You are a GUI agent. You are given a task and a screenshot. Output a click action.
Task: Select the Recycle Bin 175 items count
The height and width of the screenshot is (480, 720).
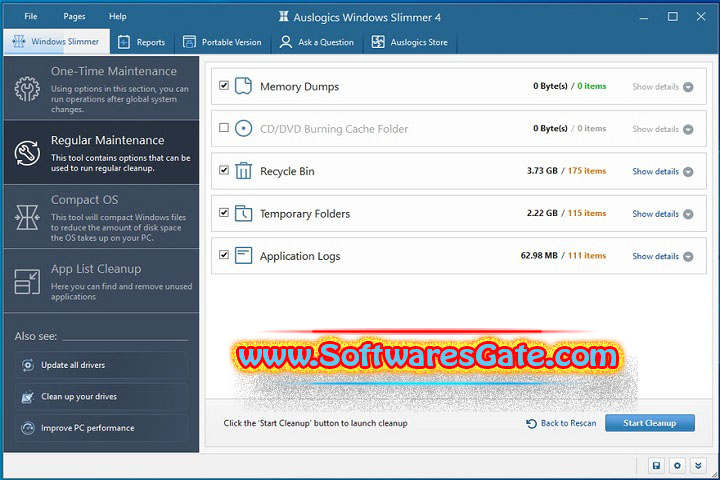(587, 171)
